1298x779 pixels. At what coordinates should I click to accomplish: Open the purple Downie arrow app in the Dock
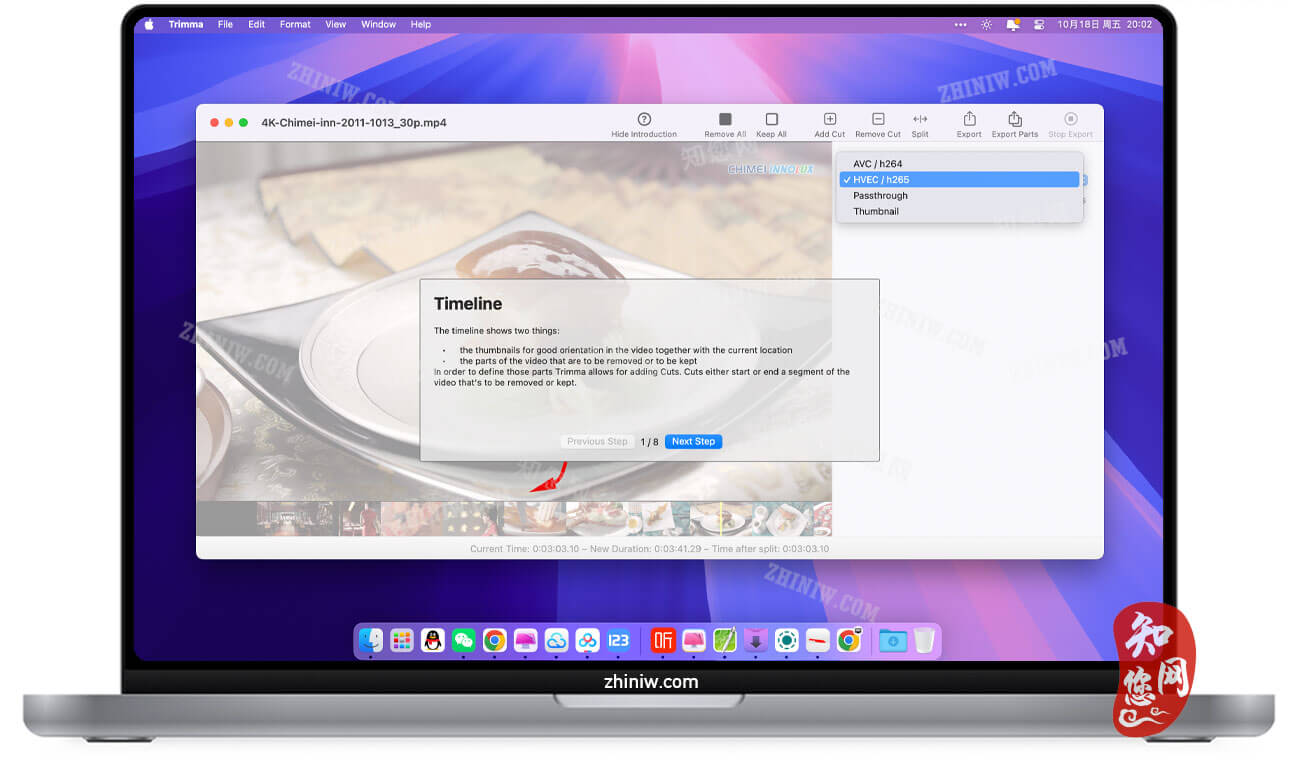click(756, 640)
